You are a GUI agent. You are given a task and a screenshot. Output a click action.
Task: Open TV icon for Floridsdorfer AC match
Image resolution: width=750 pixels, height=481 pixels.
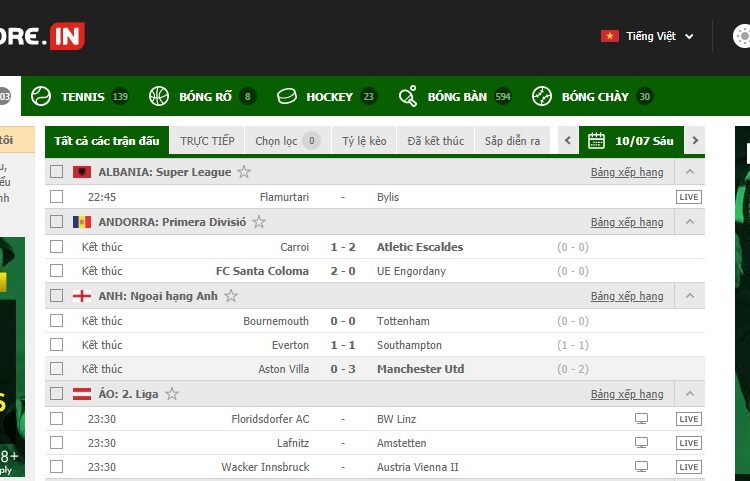click(641, 419)
